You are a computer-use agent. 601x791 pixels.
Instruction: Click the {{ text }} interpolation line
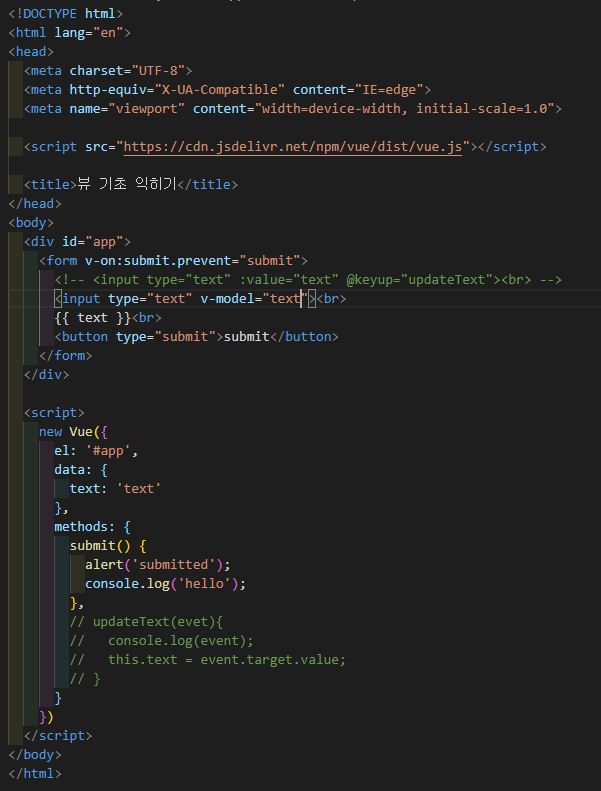pos(108,318)
